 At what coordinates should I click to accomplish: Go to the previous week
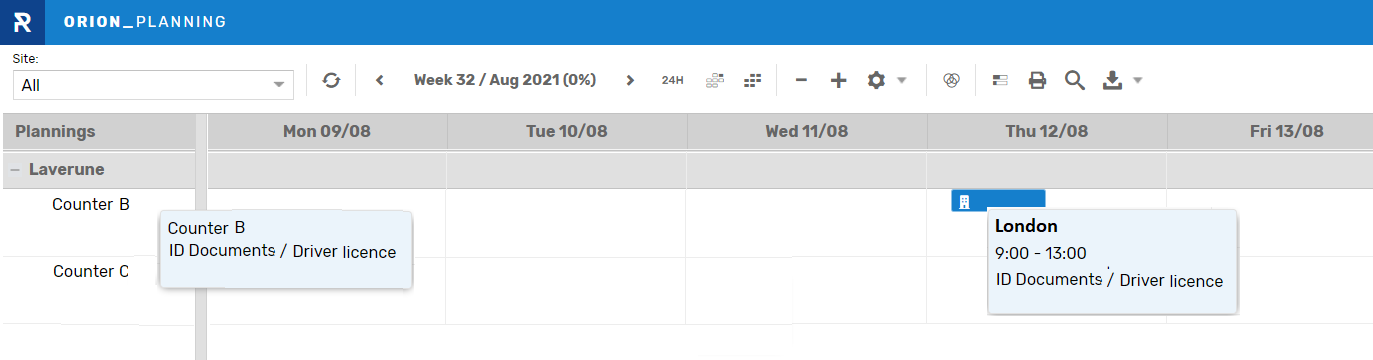[380, 81]
